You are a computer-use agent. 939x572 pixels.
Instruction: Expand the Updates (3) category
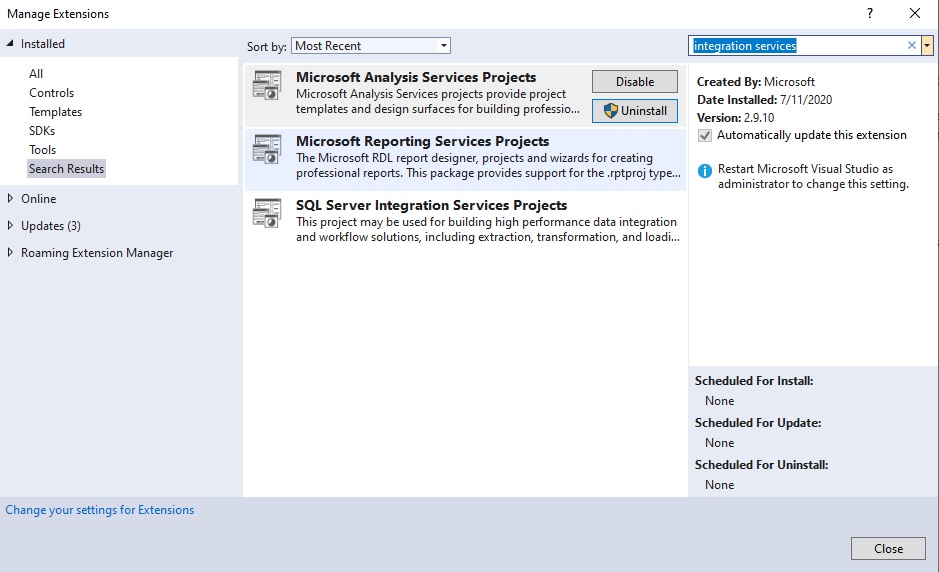click(10, 225)
